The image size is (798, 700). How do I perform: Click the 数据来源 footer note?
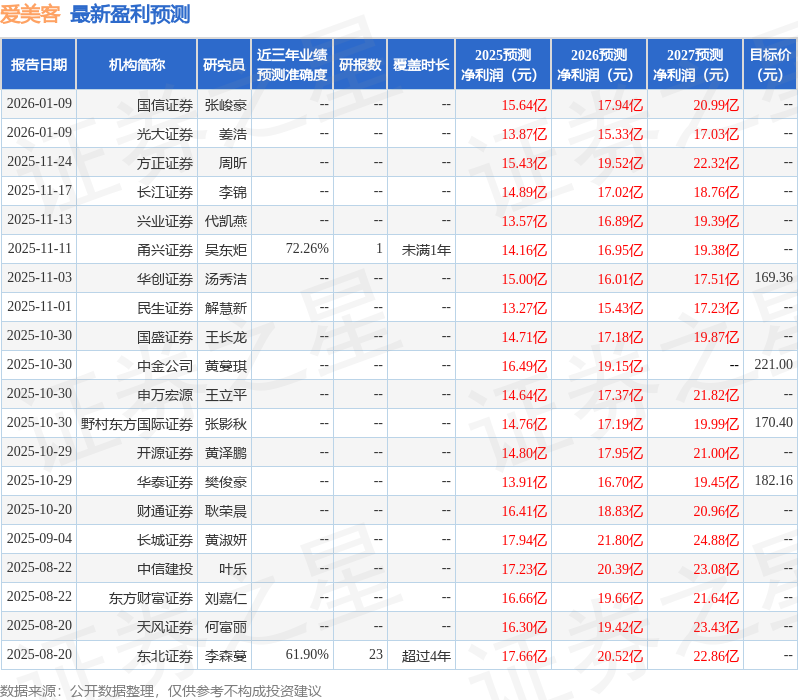[x=161, y=691]
